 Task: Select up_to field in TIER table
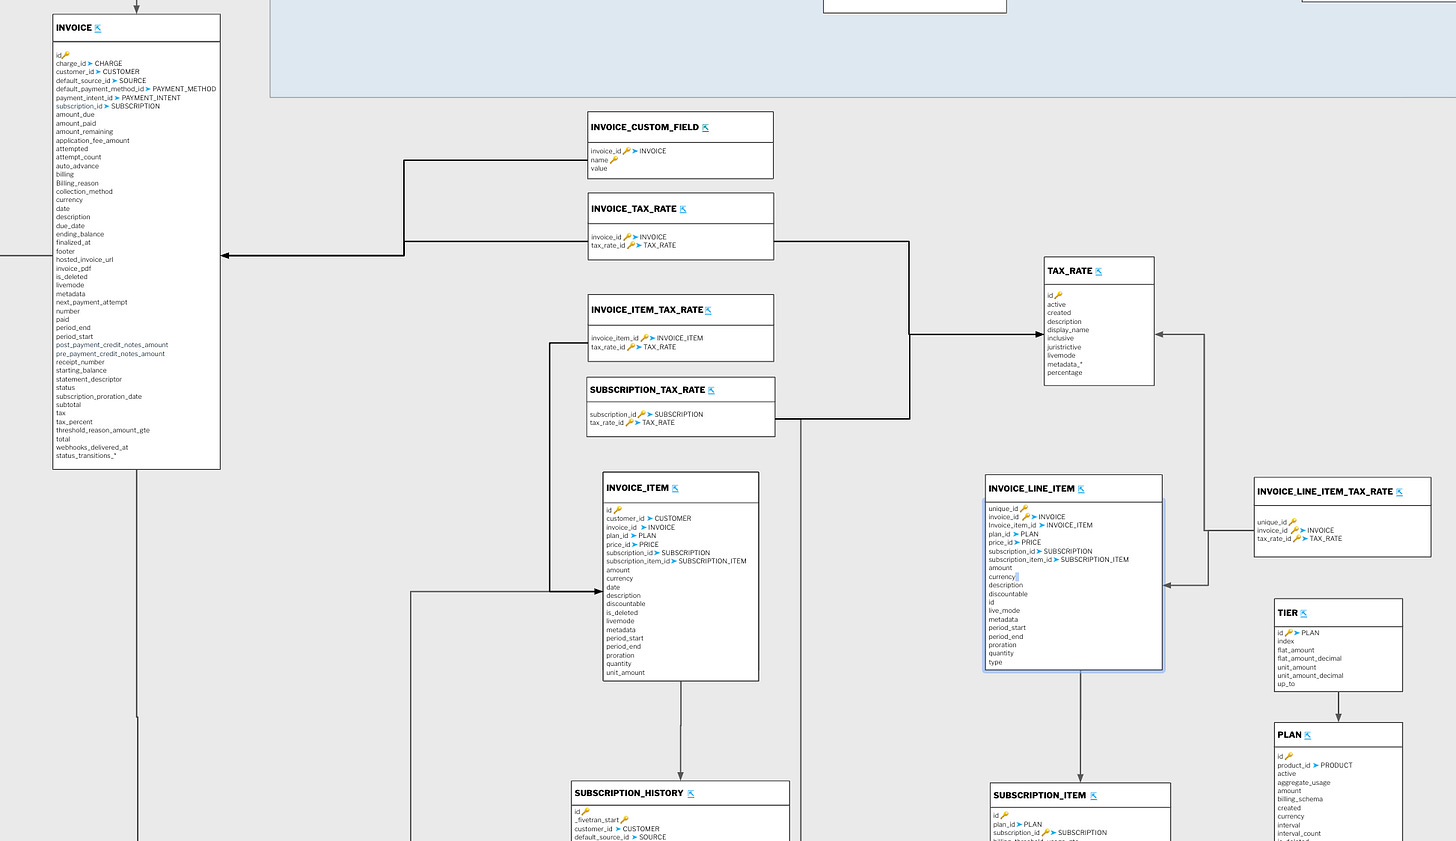pyautogui.click(x=1286, y=684)
